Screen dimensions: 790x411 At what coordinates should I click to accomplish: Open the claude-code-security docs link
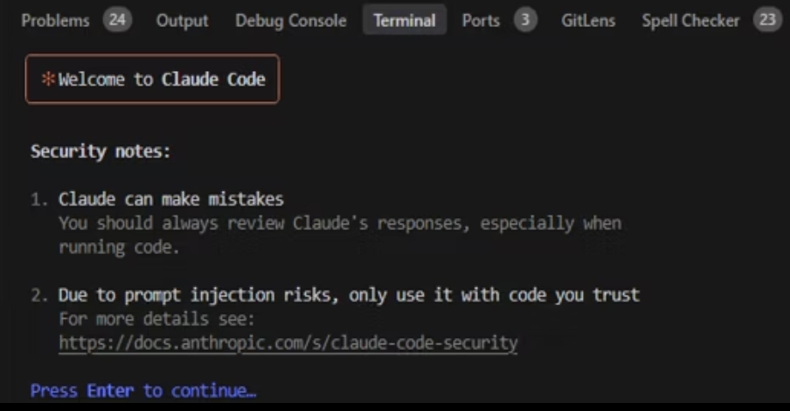pos(288,343)
